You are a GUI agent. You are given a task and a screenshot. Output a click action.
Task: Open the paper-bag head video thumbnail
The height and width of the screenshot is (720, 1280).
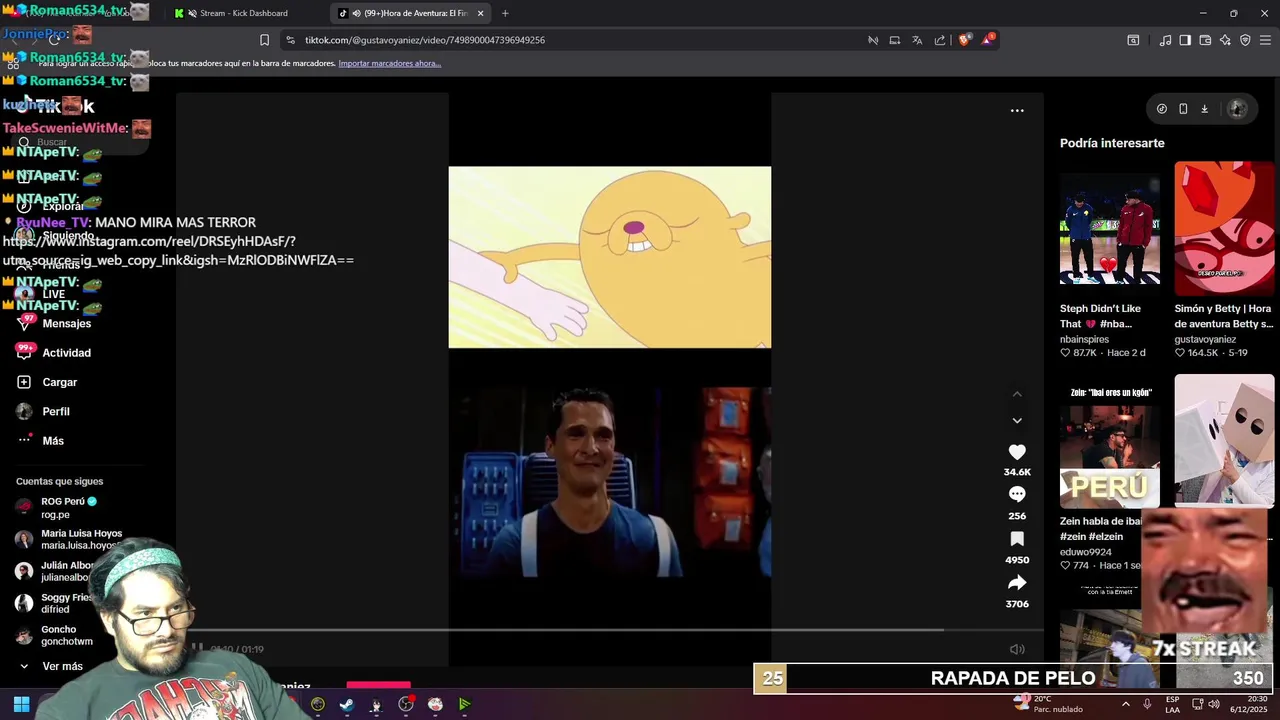click(1224, 441)
